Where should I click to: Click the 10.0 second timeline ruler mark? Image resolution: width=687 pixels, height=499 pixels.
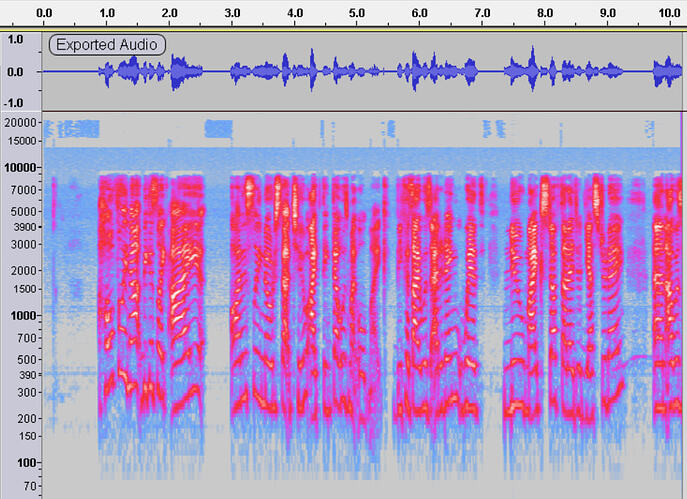tap(669, 14)
